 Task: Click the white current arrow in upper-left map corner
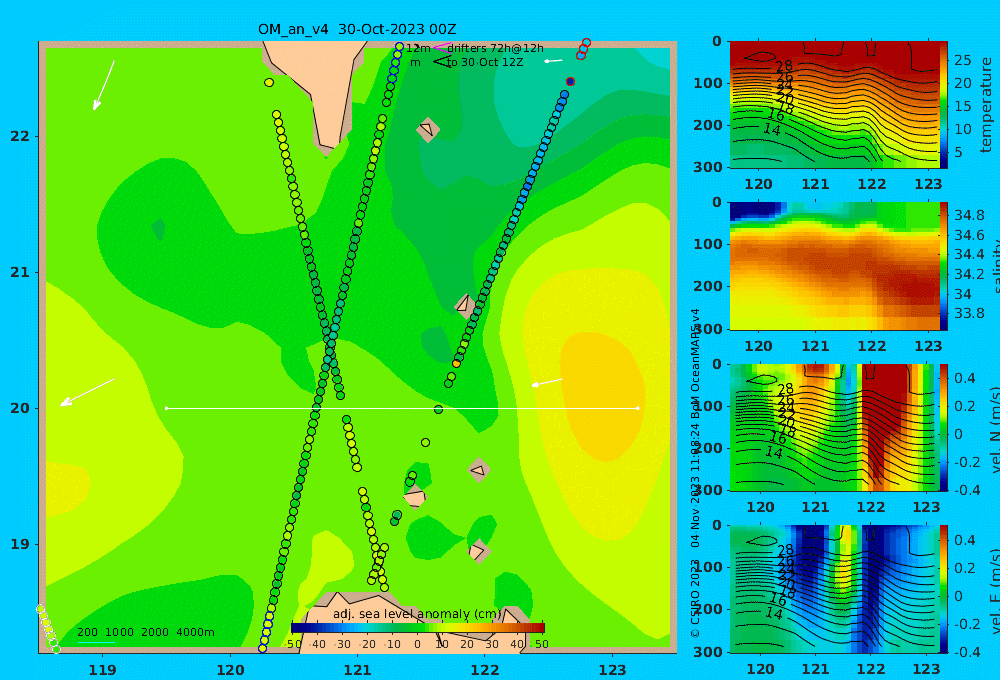point(104,85)
